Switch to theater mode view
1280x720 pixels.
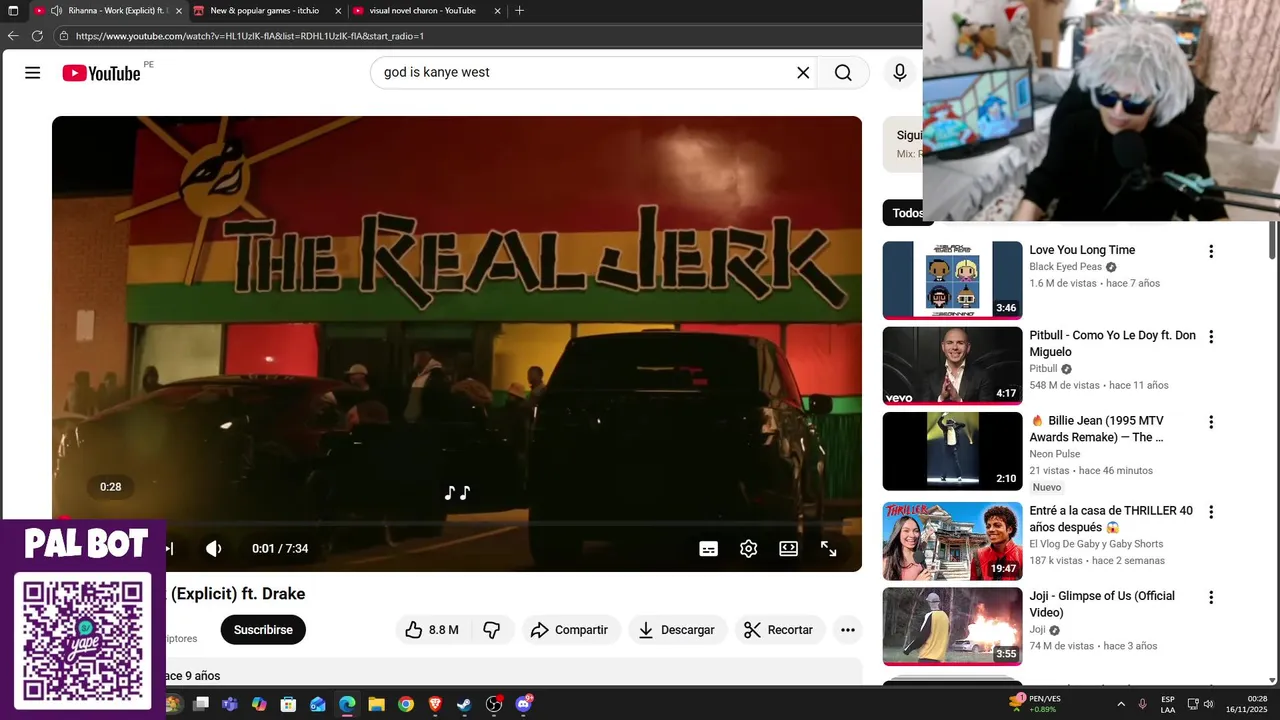[x=788, y=548]
